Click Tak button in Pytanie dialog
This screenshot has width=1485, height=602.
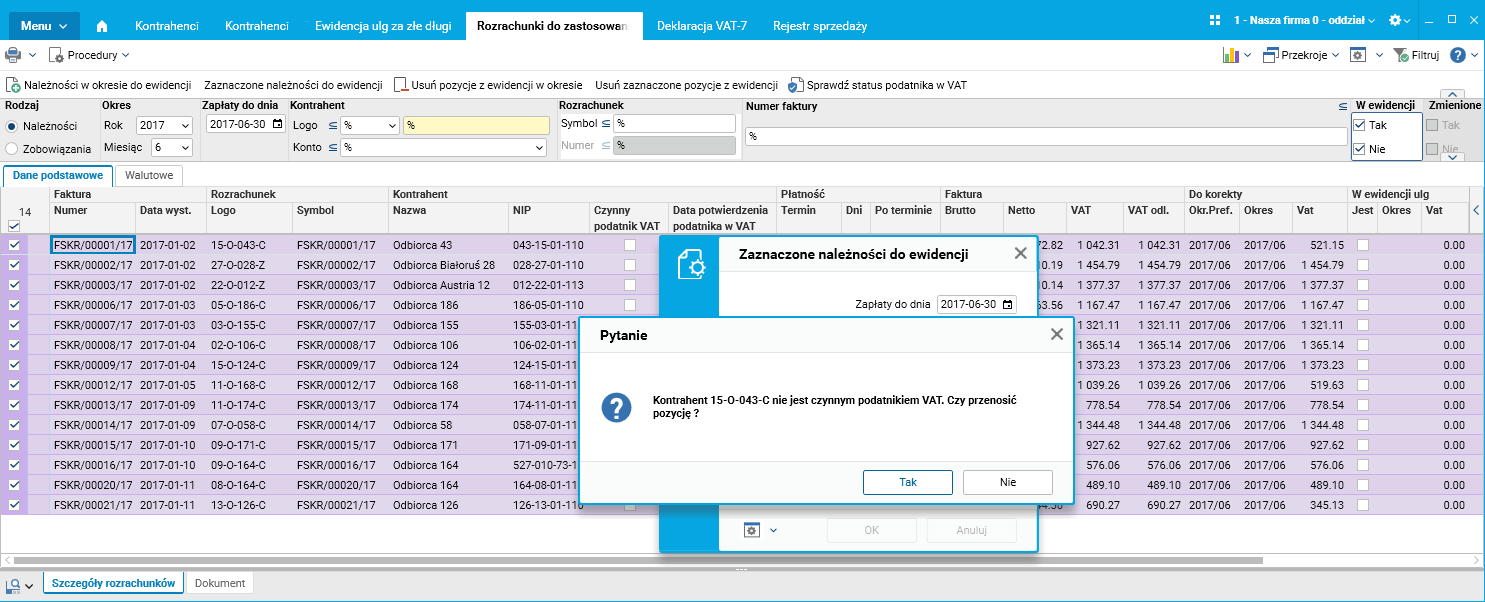(908, 482)
